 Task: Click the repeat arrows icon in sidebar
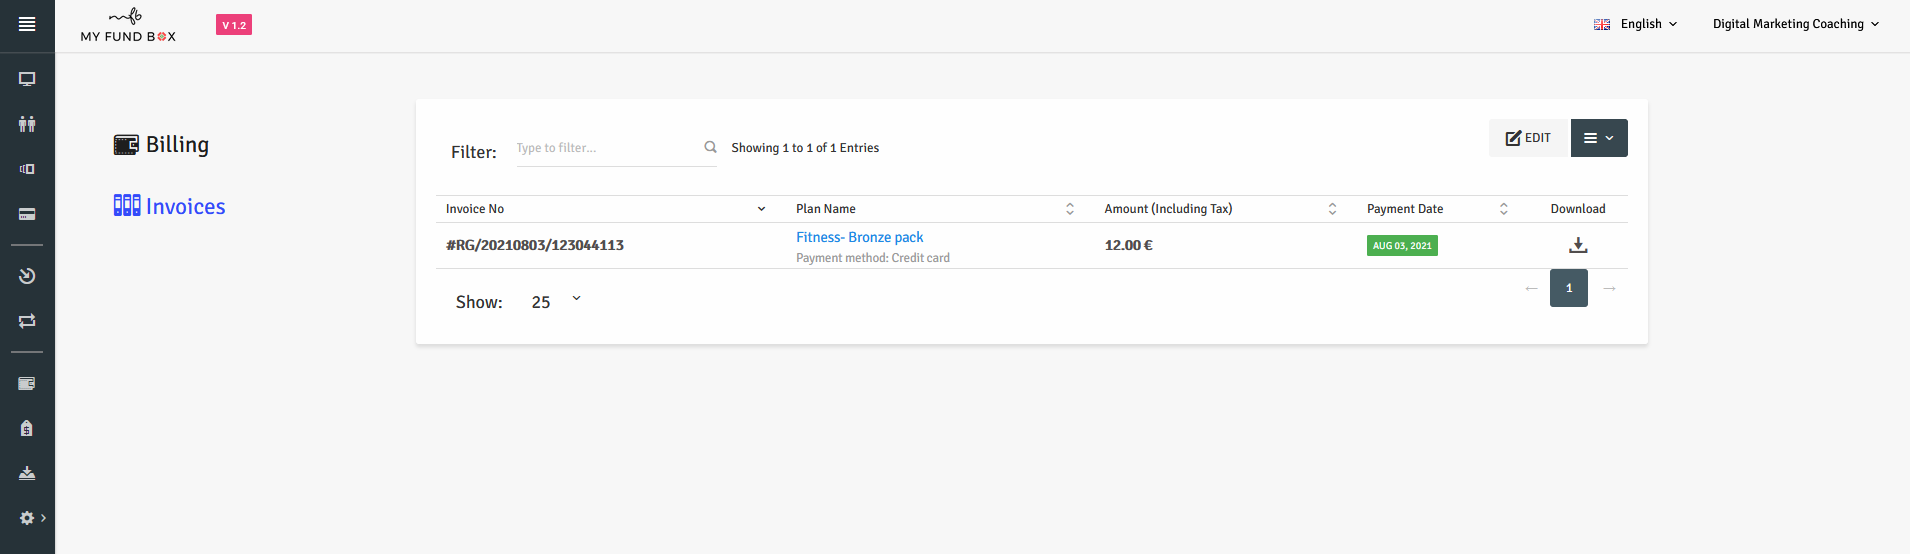[27, 321]
